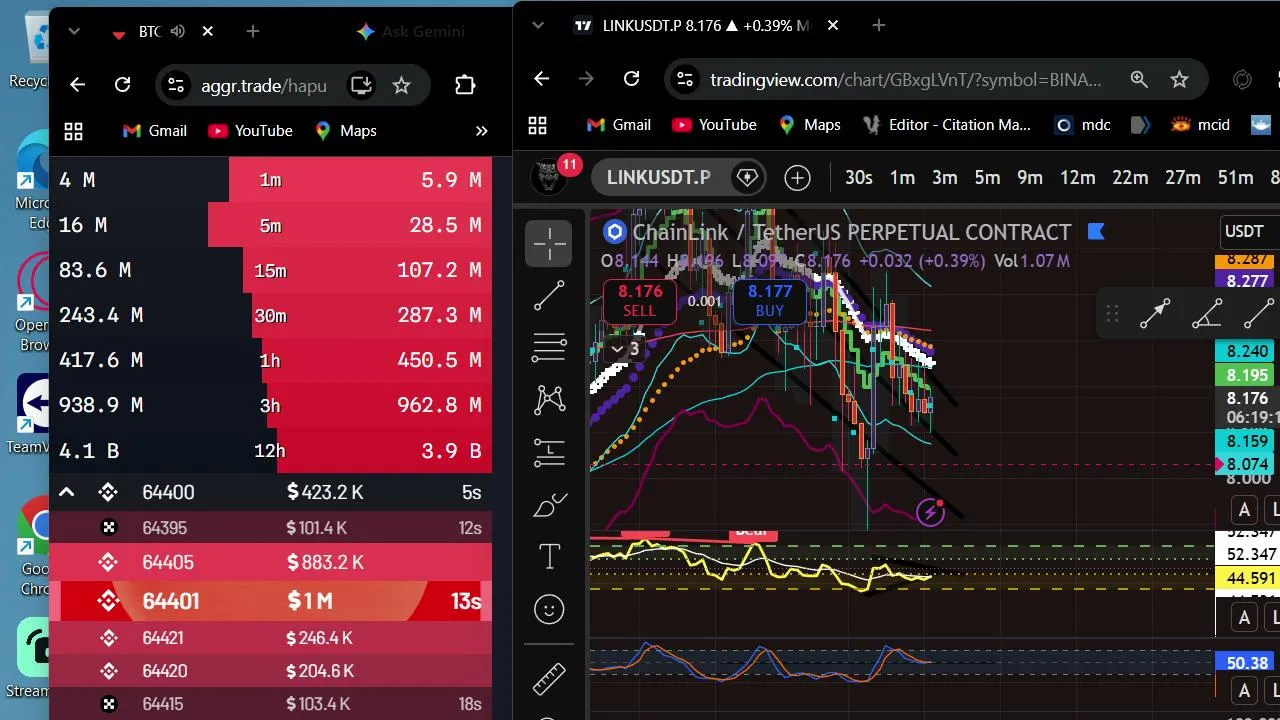Click the BUY 8.177 button
The height and width of the screenshot is (720, 1280).
click(770, 300)
